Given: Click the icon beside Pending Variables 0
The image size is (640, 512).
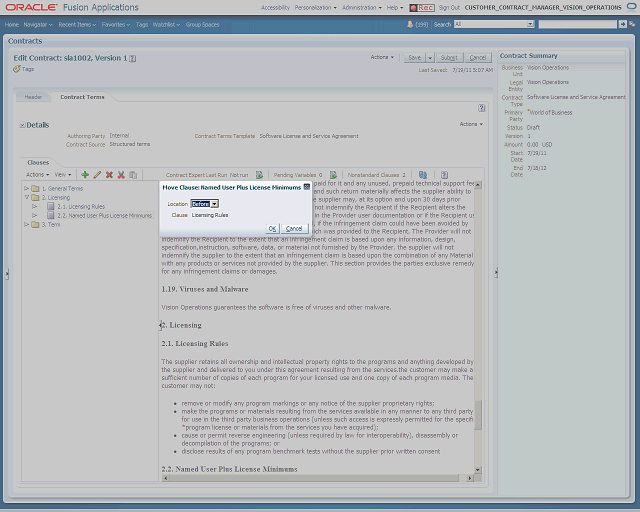Looking at the screenshot, I should click(333, 175).
